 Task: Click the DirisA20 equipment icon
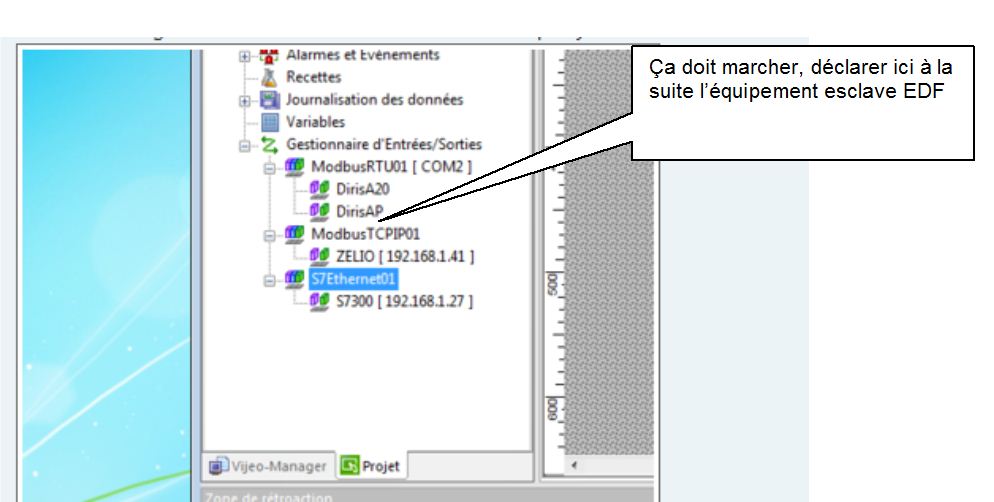coord(319,188)
